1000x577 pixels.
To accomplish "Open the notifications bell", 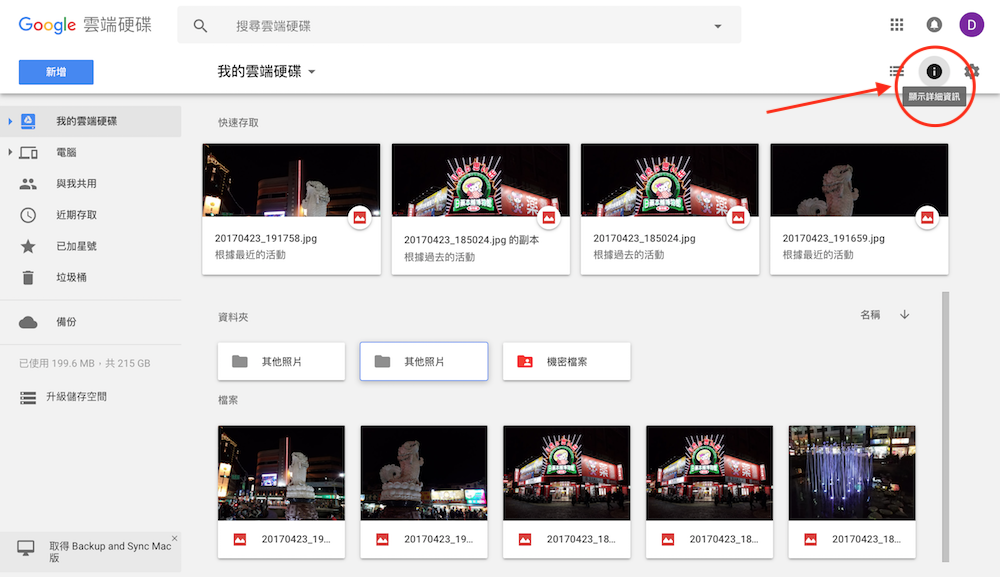I will point(933,24).
